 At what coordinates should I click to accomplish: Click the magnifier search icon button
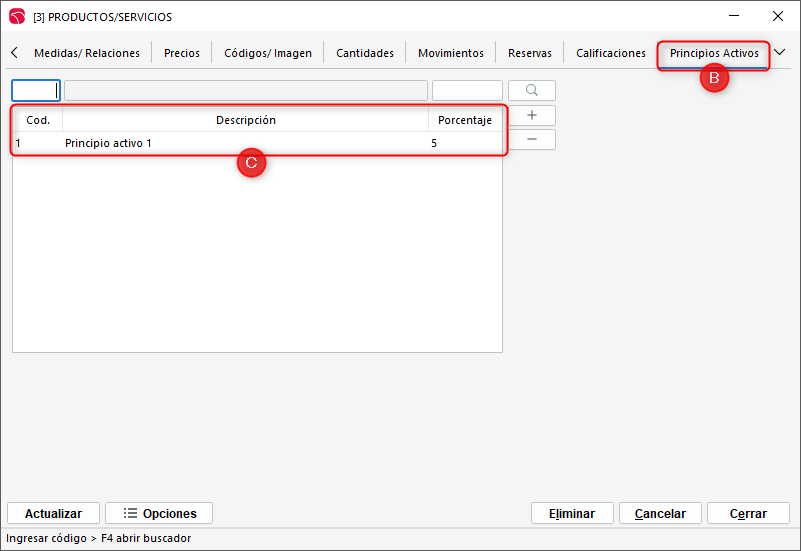click(531, 91)
